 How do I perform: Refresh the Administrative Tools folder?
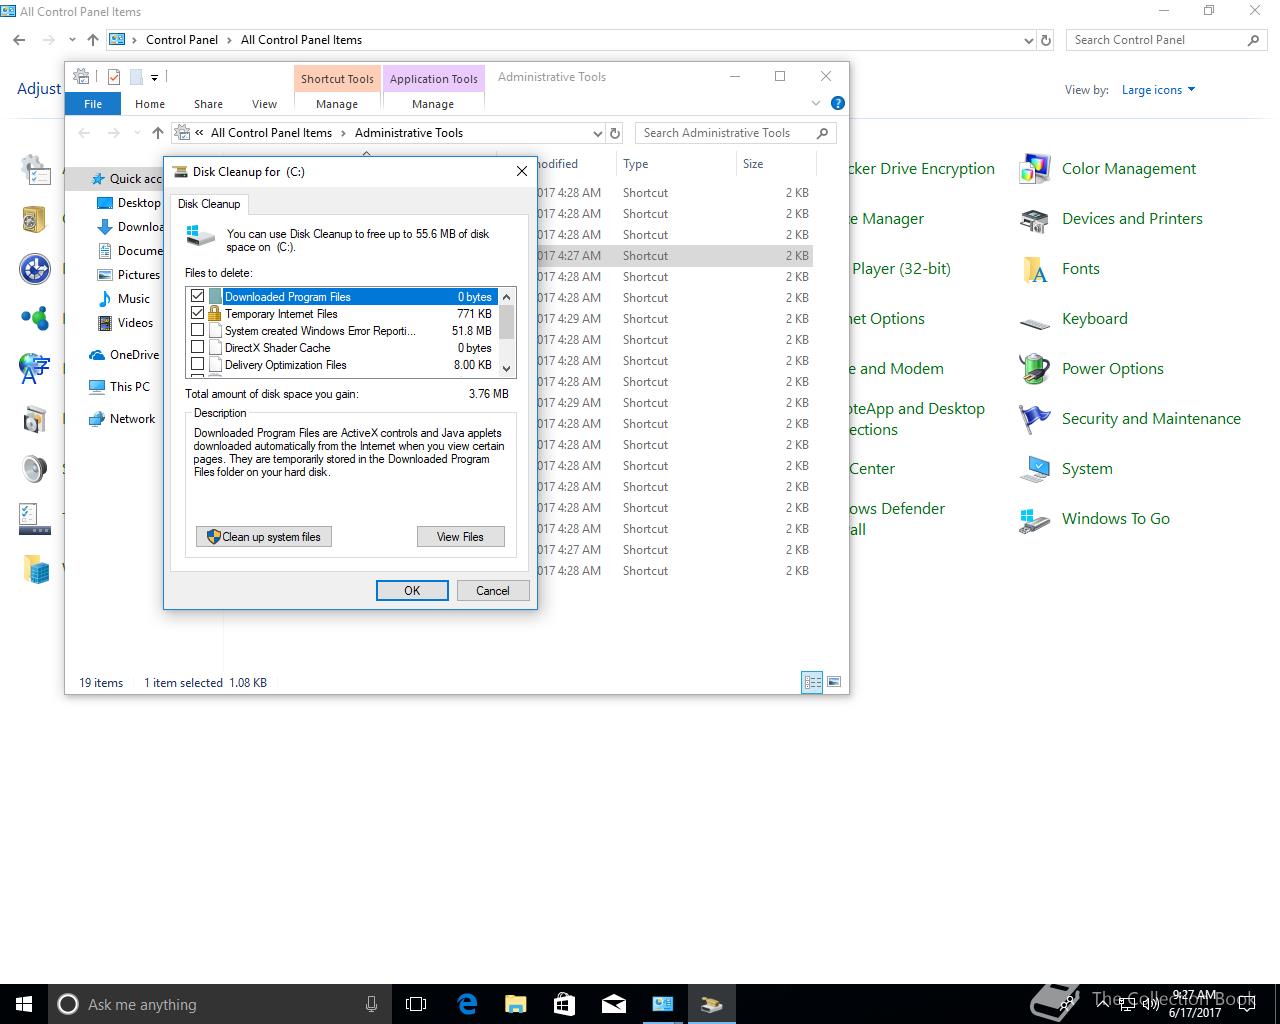615,133
